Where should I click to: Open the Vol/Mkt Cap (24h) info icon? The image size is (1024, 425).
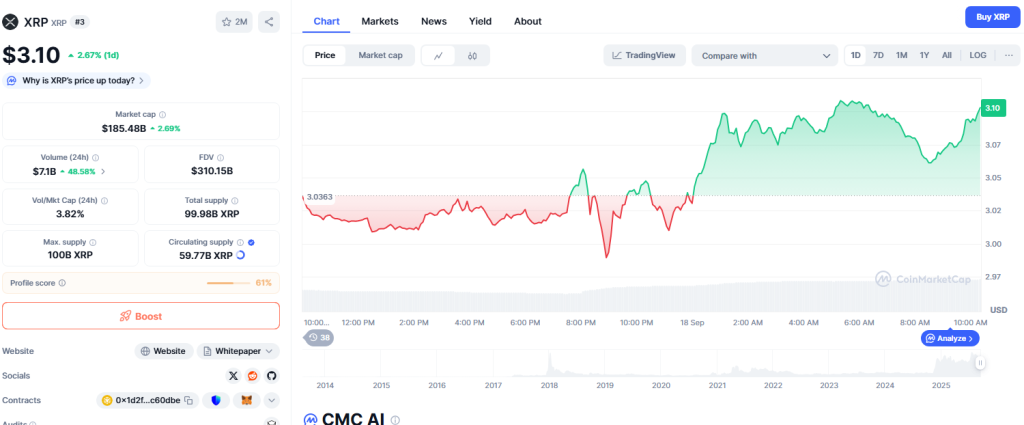104,201
